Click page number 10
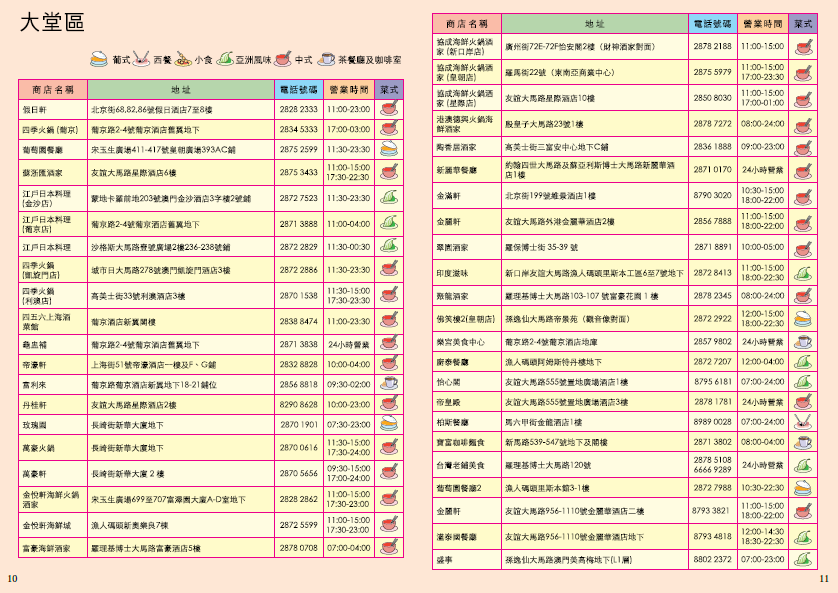838x593 pixels. [x=12, y=578]
